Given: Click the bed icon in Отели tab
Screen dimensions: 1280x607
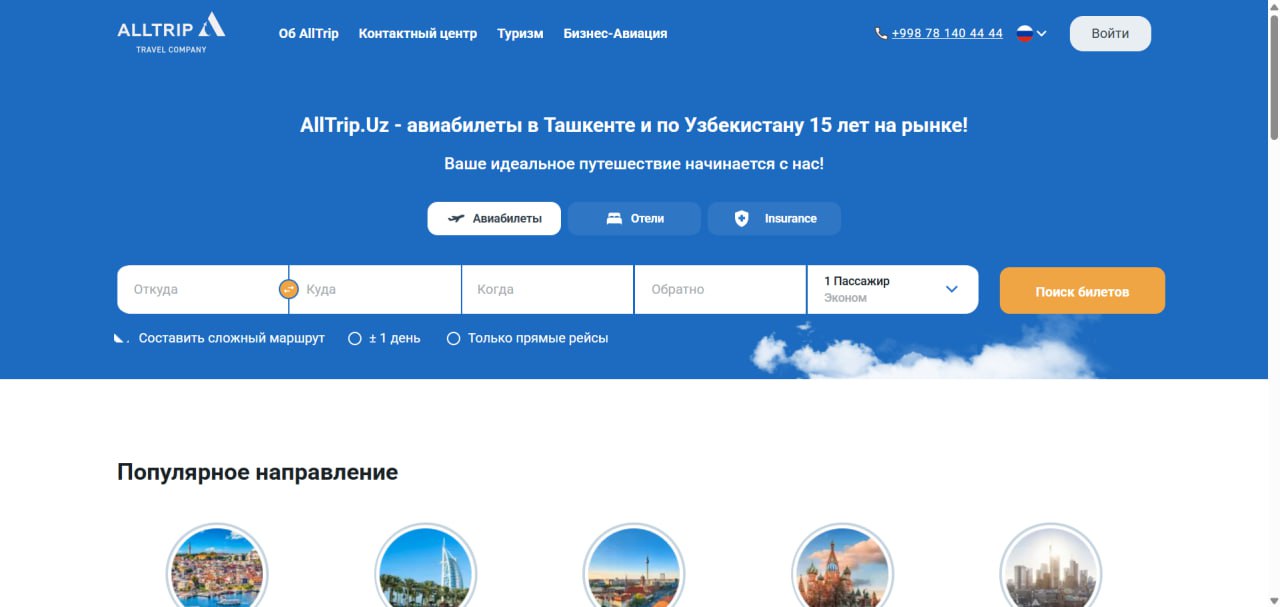Looking at the screenshot, I should [614, 218].
